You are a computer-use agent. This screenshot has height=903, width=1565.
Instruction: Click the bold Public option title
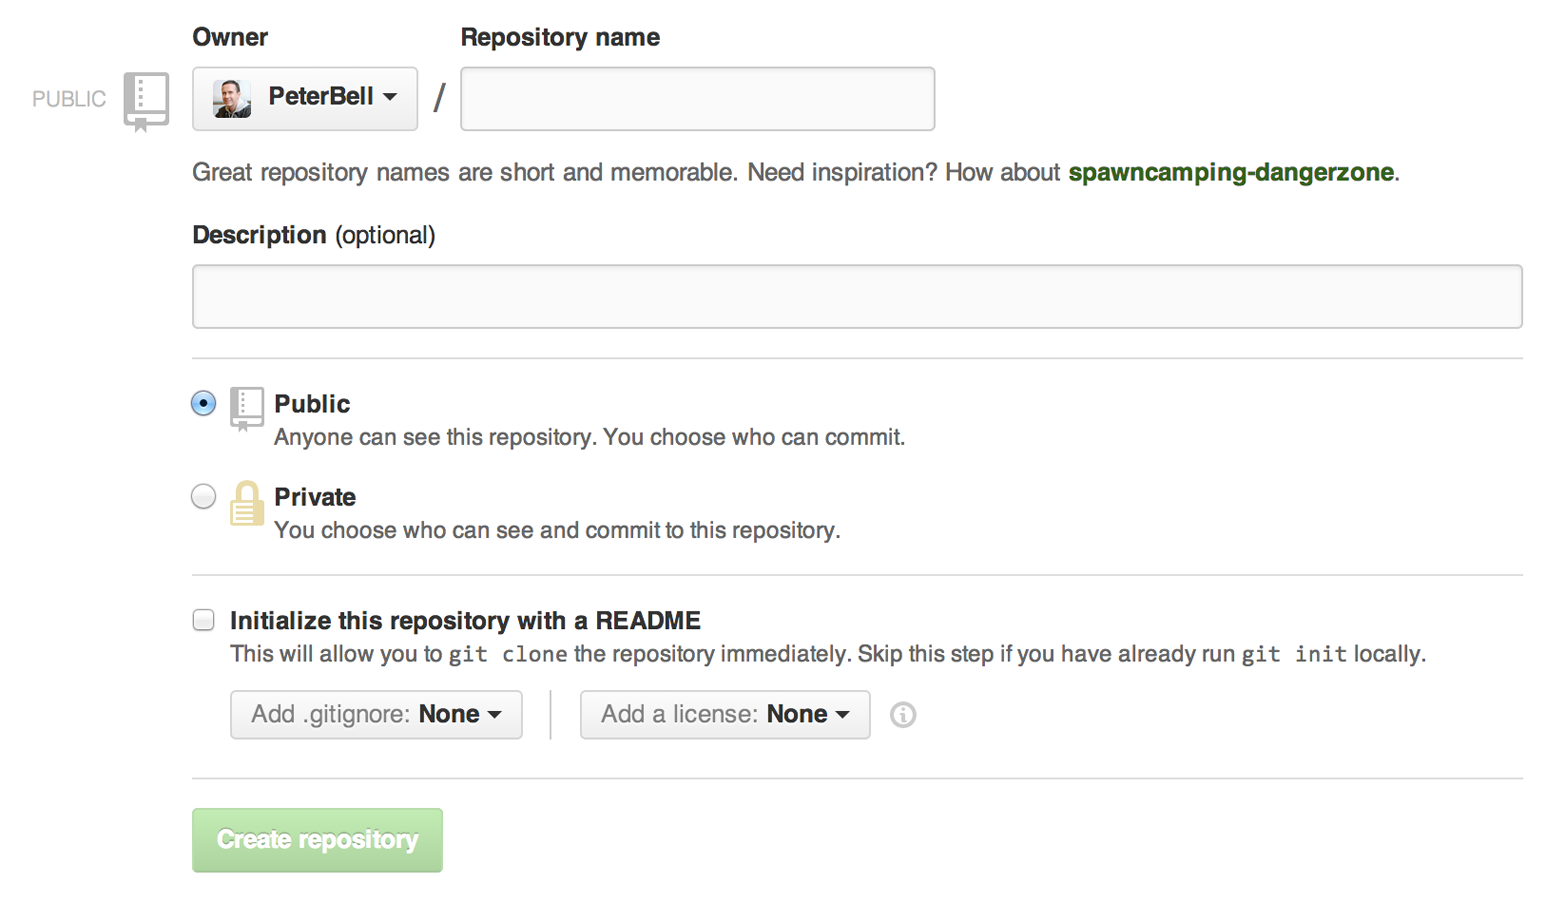(312, 404)
